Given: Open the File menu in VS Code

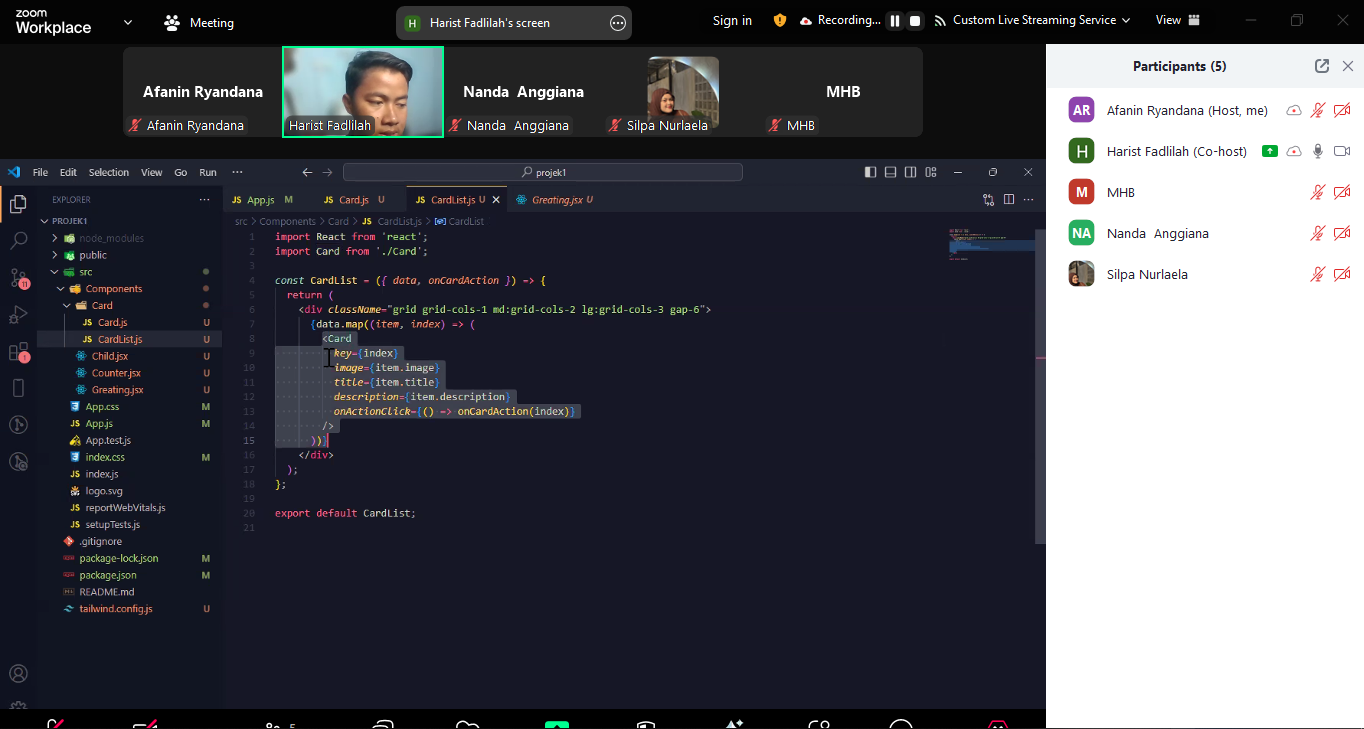Looking at the screenshot, I should coord(40,172).
